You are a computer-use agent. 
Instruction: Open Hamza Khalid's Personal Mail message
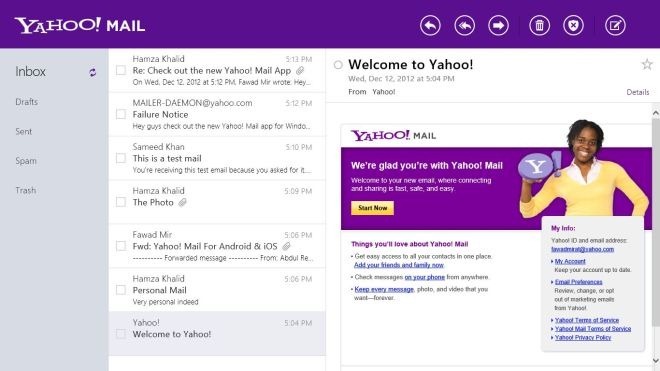point(217,290)
